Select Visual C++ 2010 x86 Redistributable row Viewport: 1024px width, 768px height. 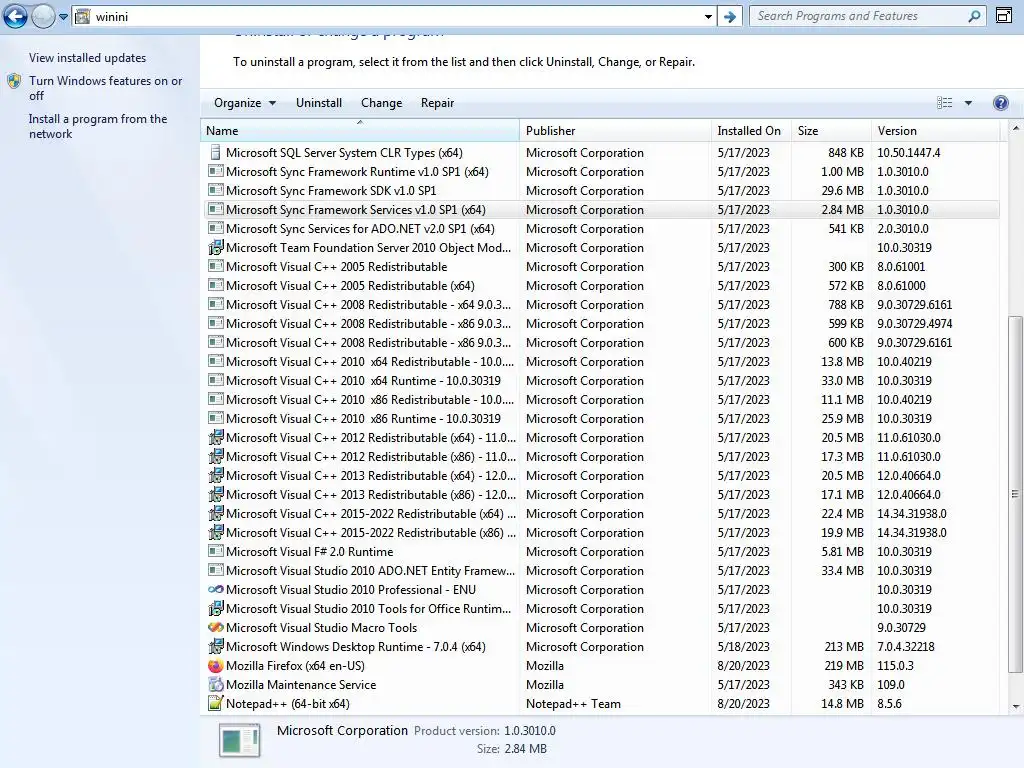point(600,400)
